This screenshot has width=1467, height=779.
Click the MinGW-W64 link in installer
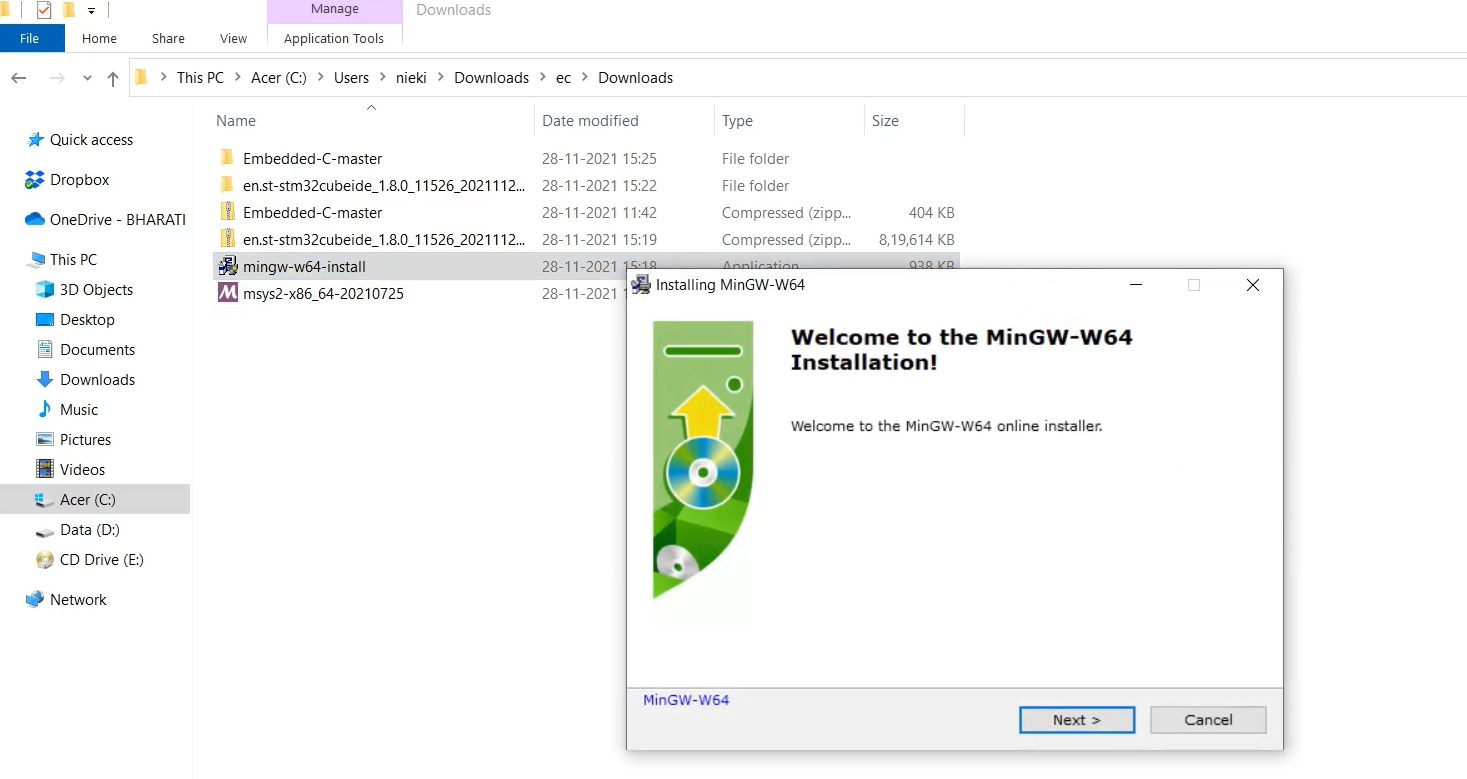coord(686,700)
